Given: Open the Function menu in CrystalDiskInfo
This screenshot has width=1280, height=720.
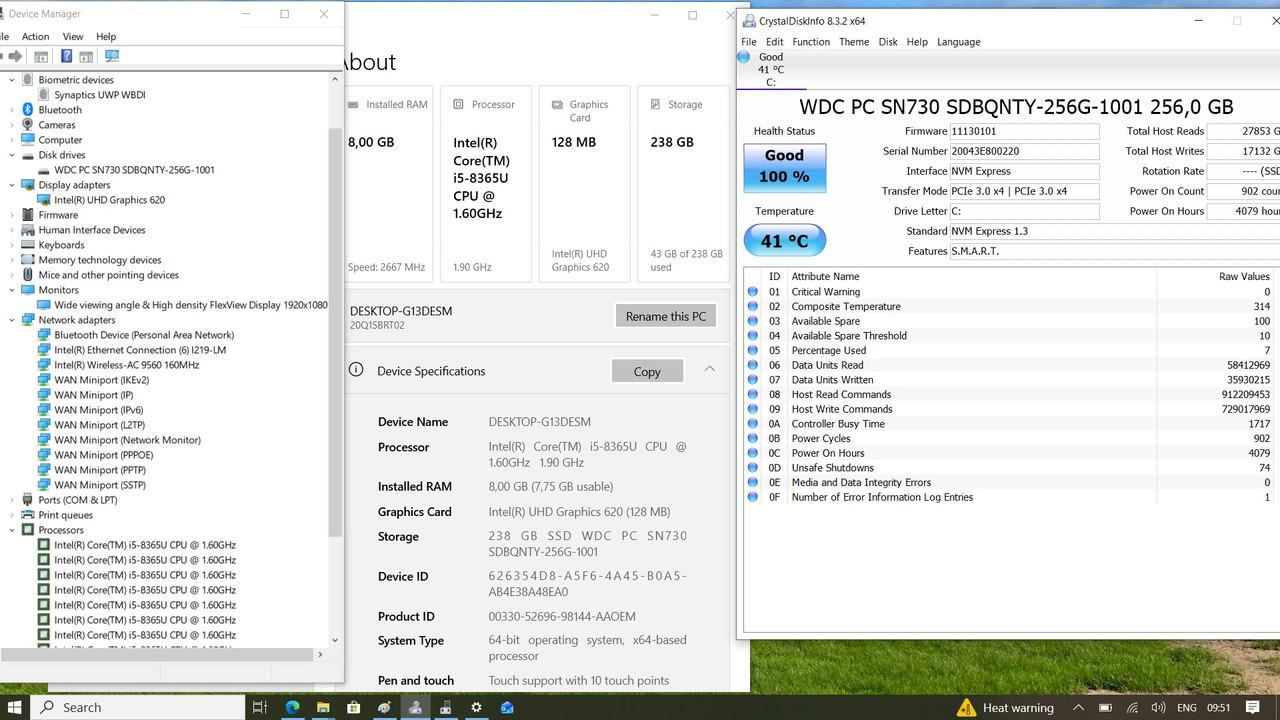Looking at the screenshot, I should [811, 42].
